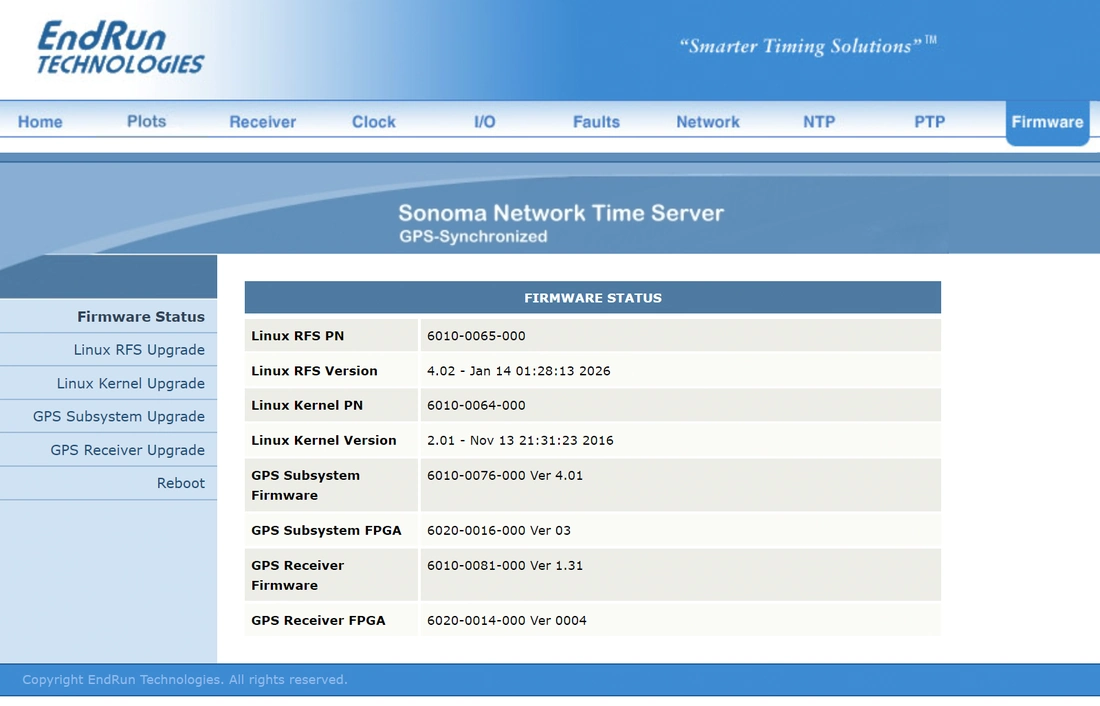Go to the Clock tab
Screen dimensions: 1100x706
point(374,121)
